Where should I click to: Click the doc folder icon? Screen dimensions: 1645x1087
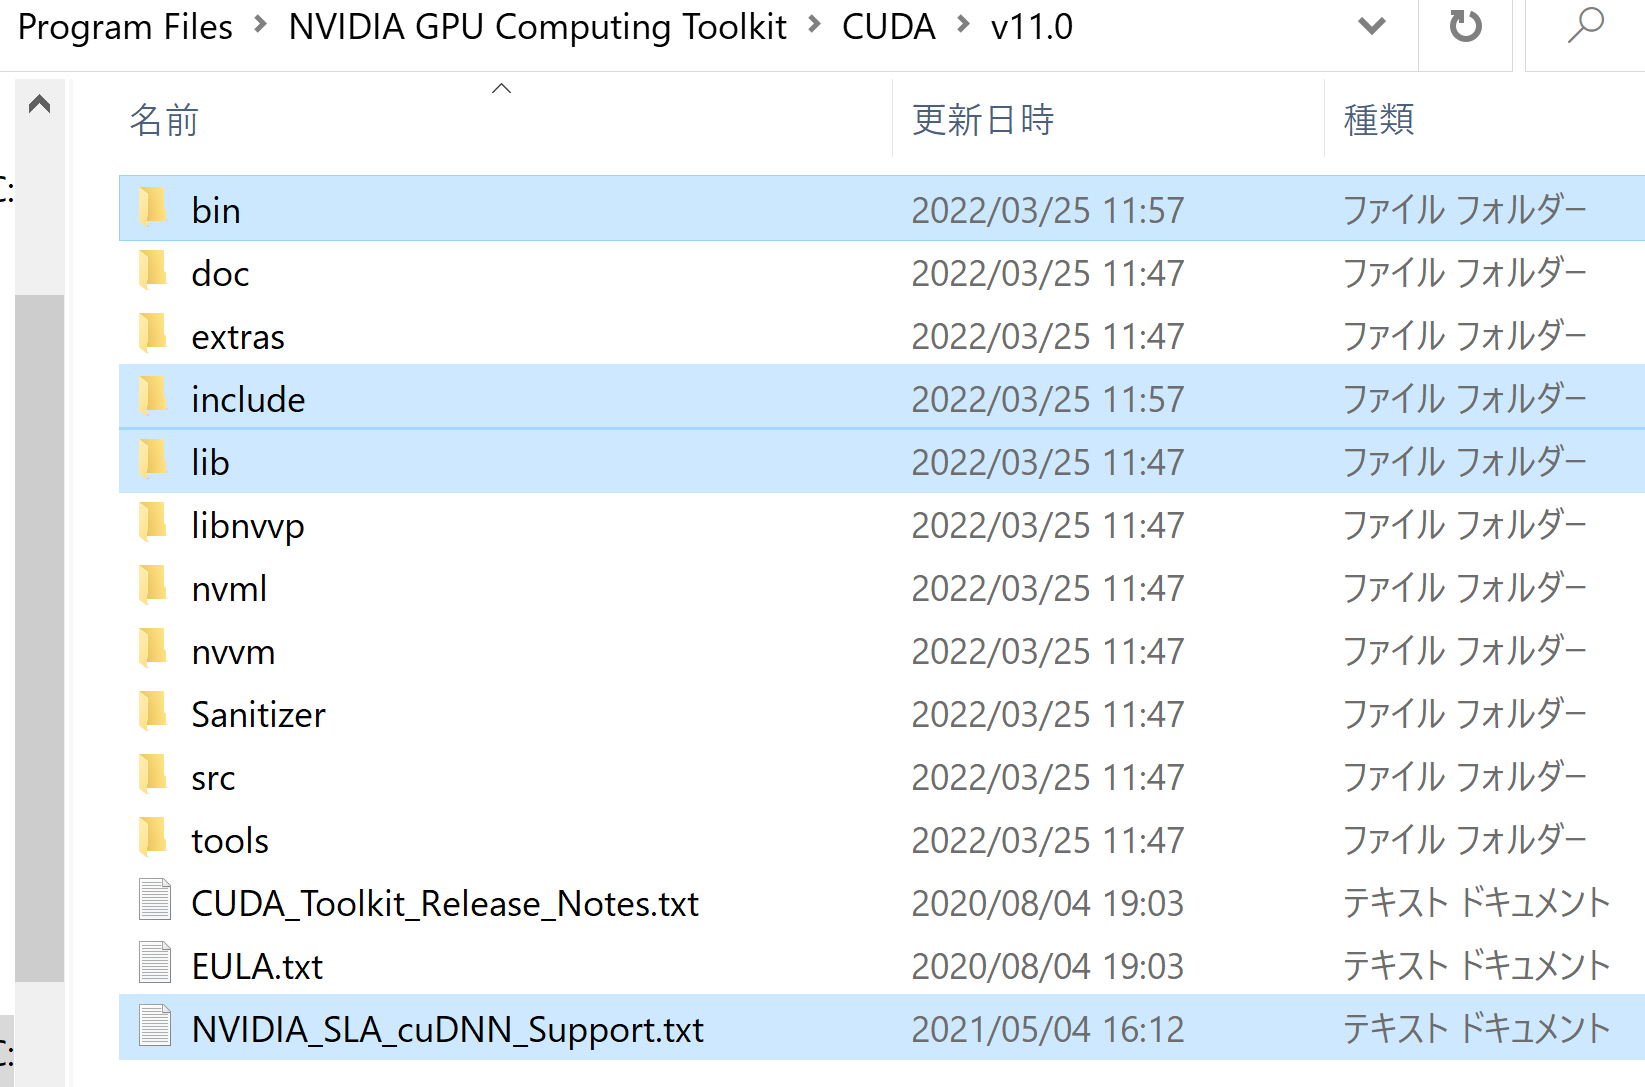pyautogui.click(x=153, y=270)
